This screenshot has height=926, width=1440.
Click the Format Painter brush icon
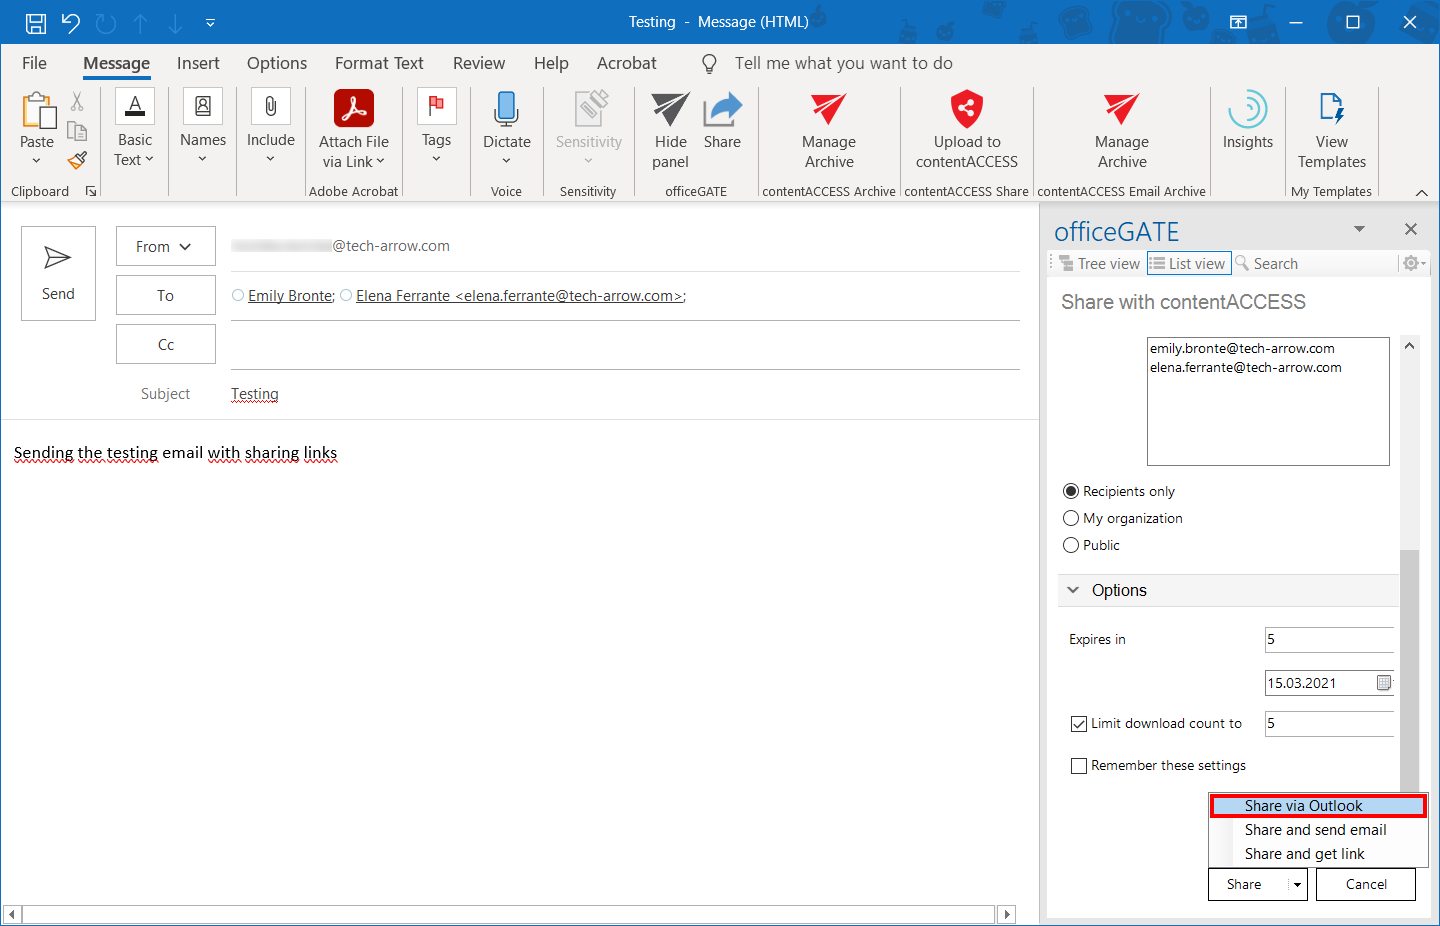tap(77, 160)
